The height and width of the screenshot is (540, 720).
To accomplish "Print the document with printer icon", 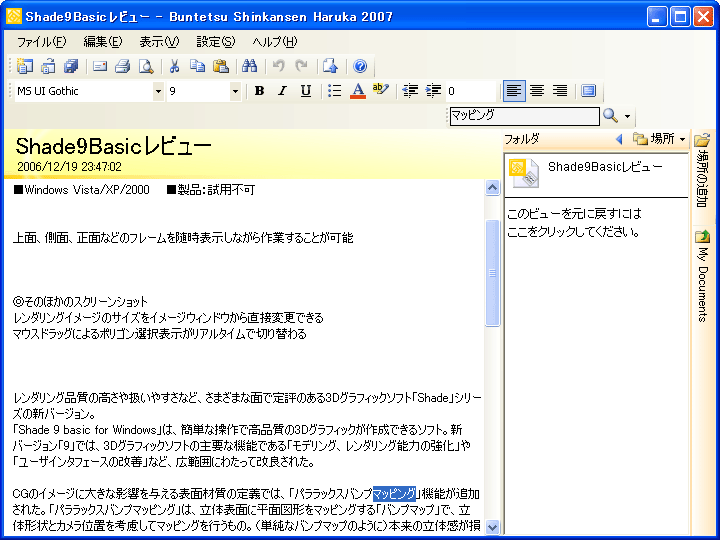I will [x=123, y=66].
